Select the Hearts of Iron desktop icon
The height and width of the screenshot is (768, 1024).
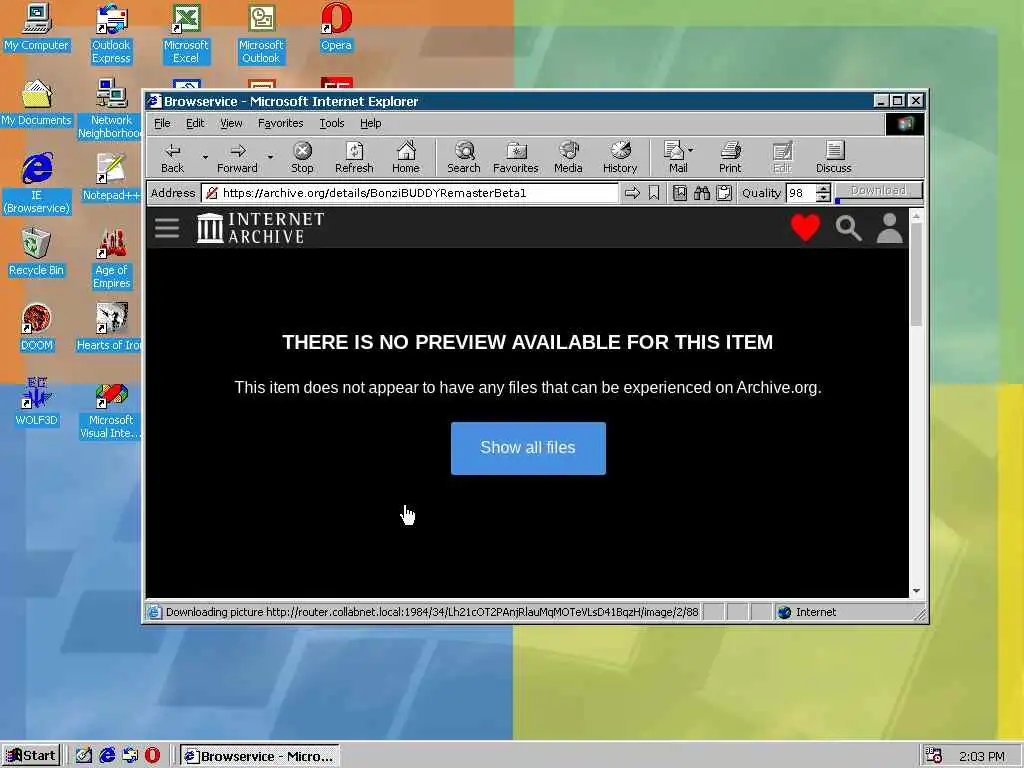[x=110, y=327]
